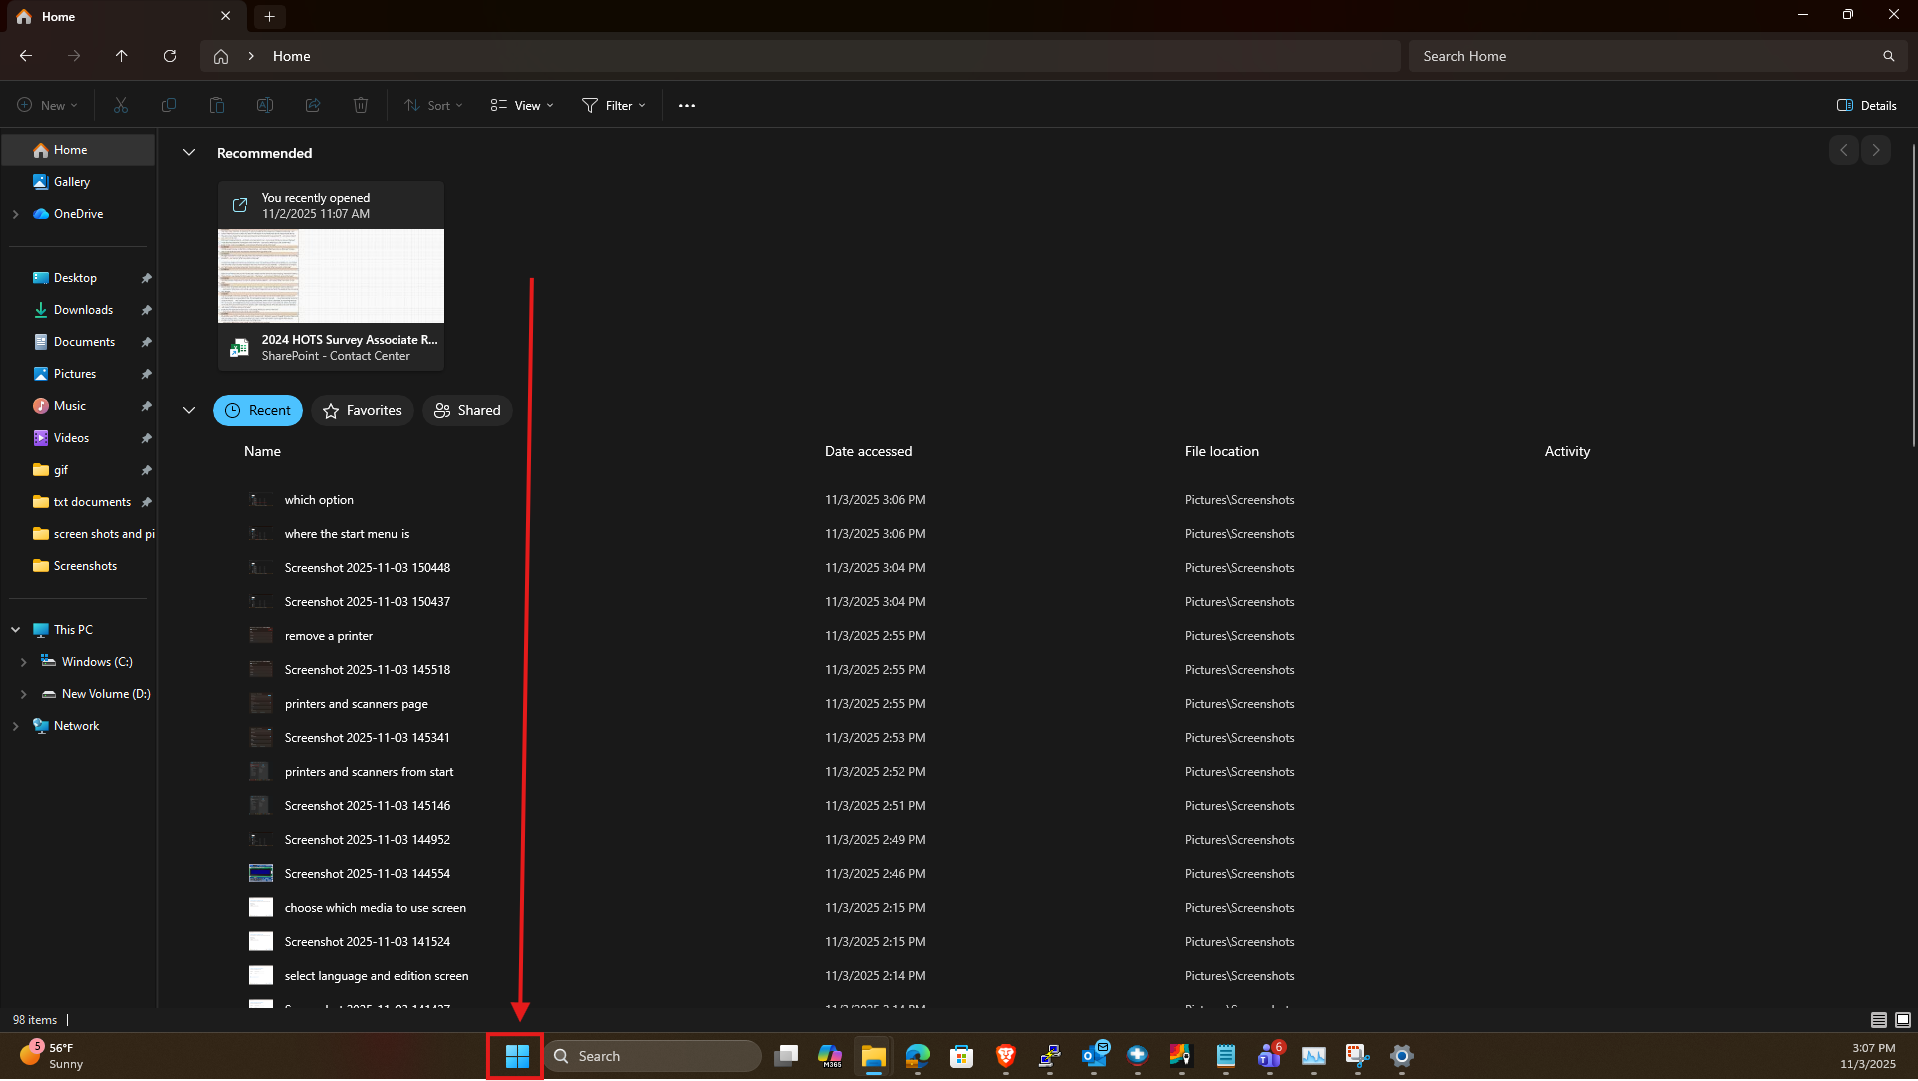Open the Filter menu

[x=614, y=105]
